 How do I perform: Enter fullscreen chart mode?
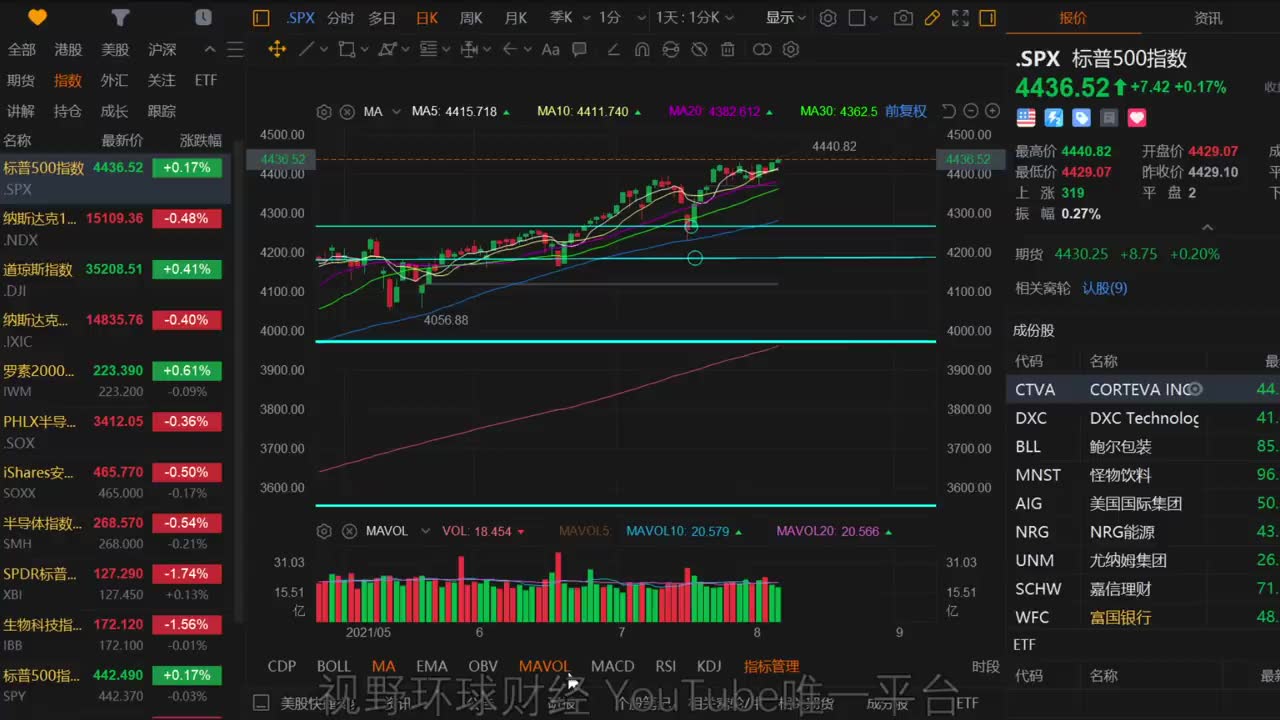click(x=960, y=18)
